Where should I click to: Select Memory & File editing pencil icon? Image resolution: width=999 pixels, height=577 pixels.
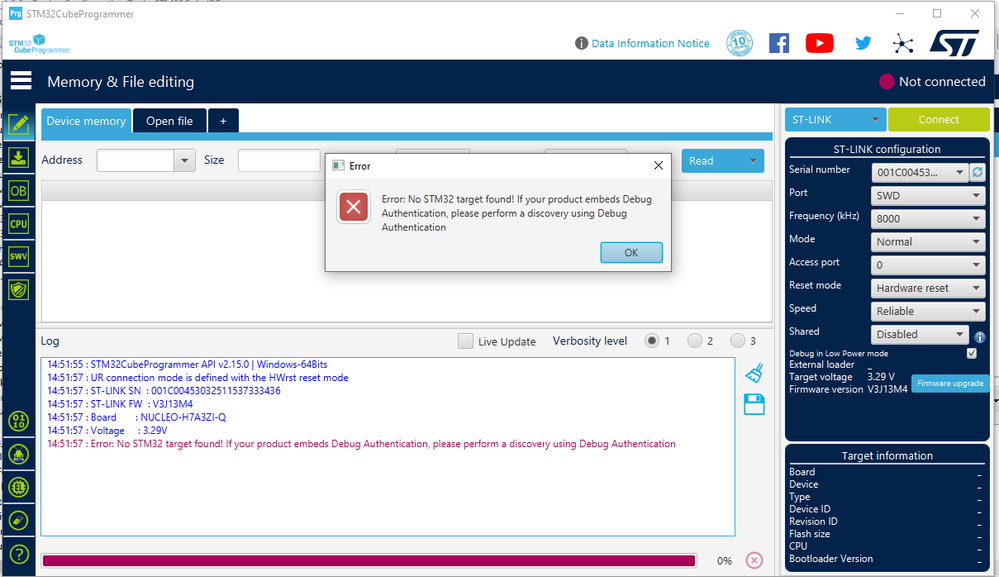point(18,125)
